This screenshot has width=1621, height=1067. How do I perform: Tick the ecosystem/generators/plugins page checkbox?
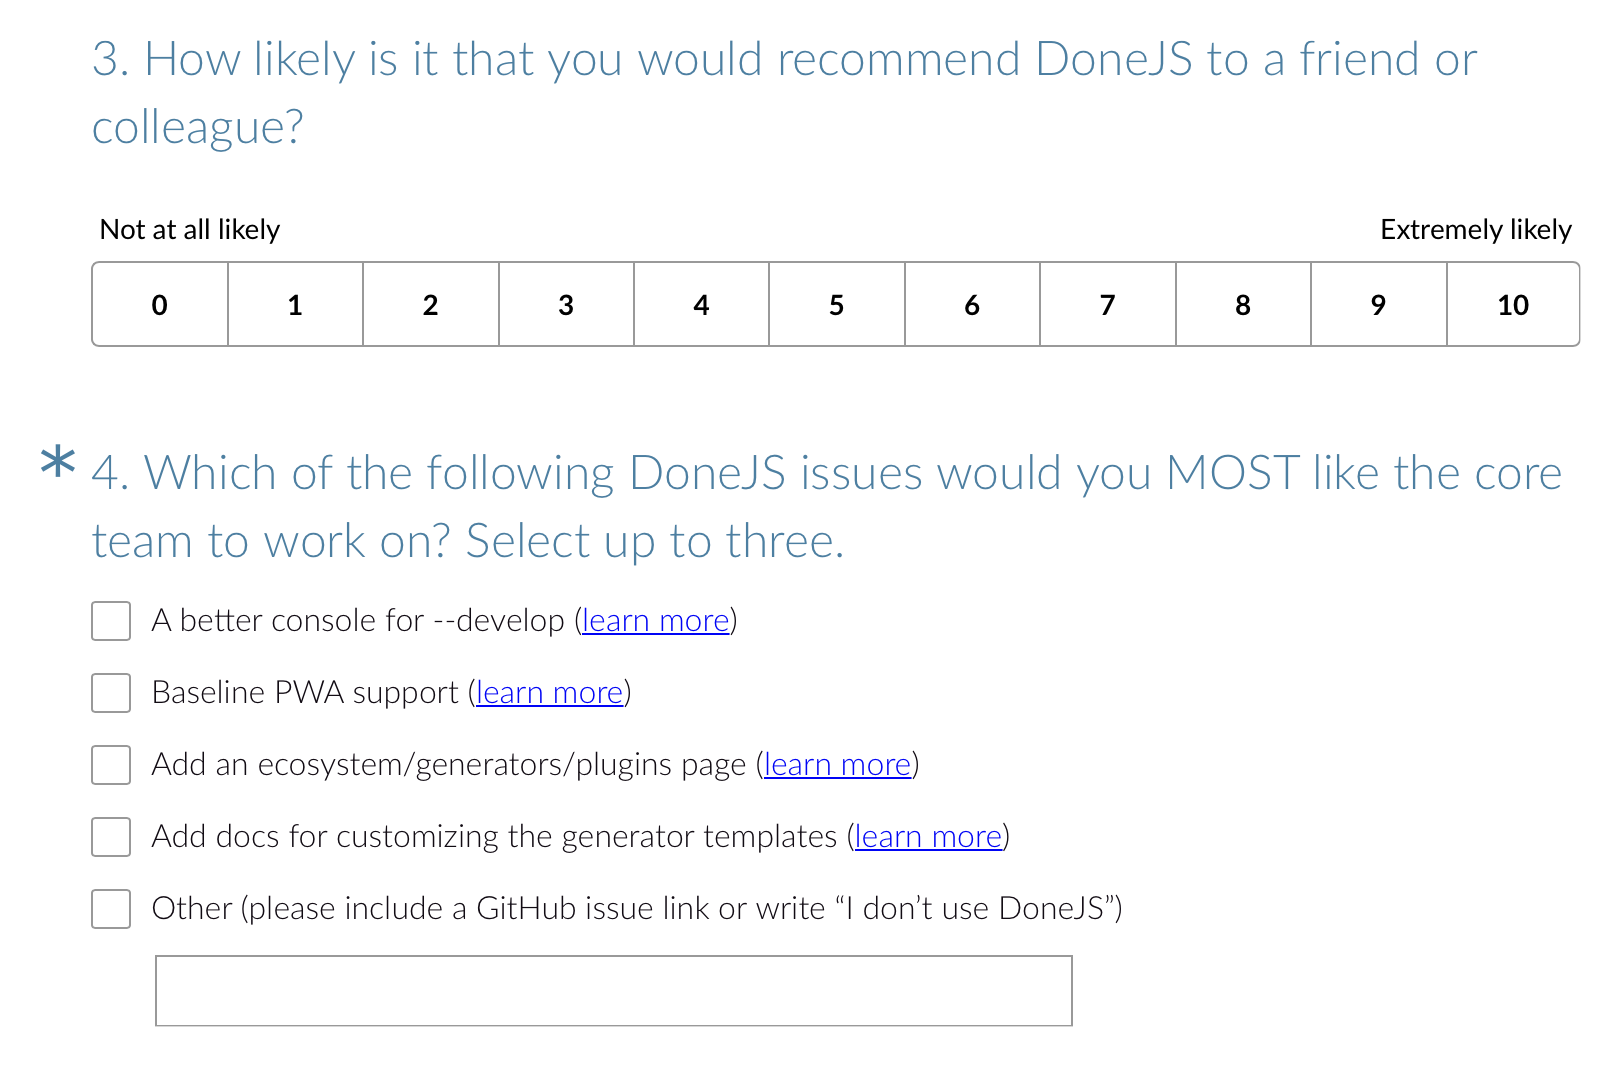[x=111, y=765]
